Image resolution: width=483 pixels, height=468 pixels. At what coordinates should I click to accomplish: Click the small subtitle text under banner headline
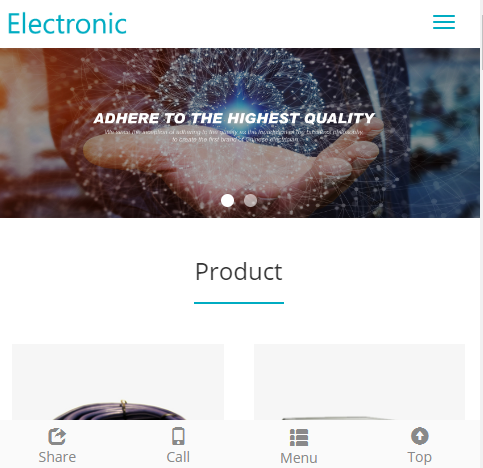coord(234,136)
